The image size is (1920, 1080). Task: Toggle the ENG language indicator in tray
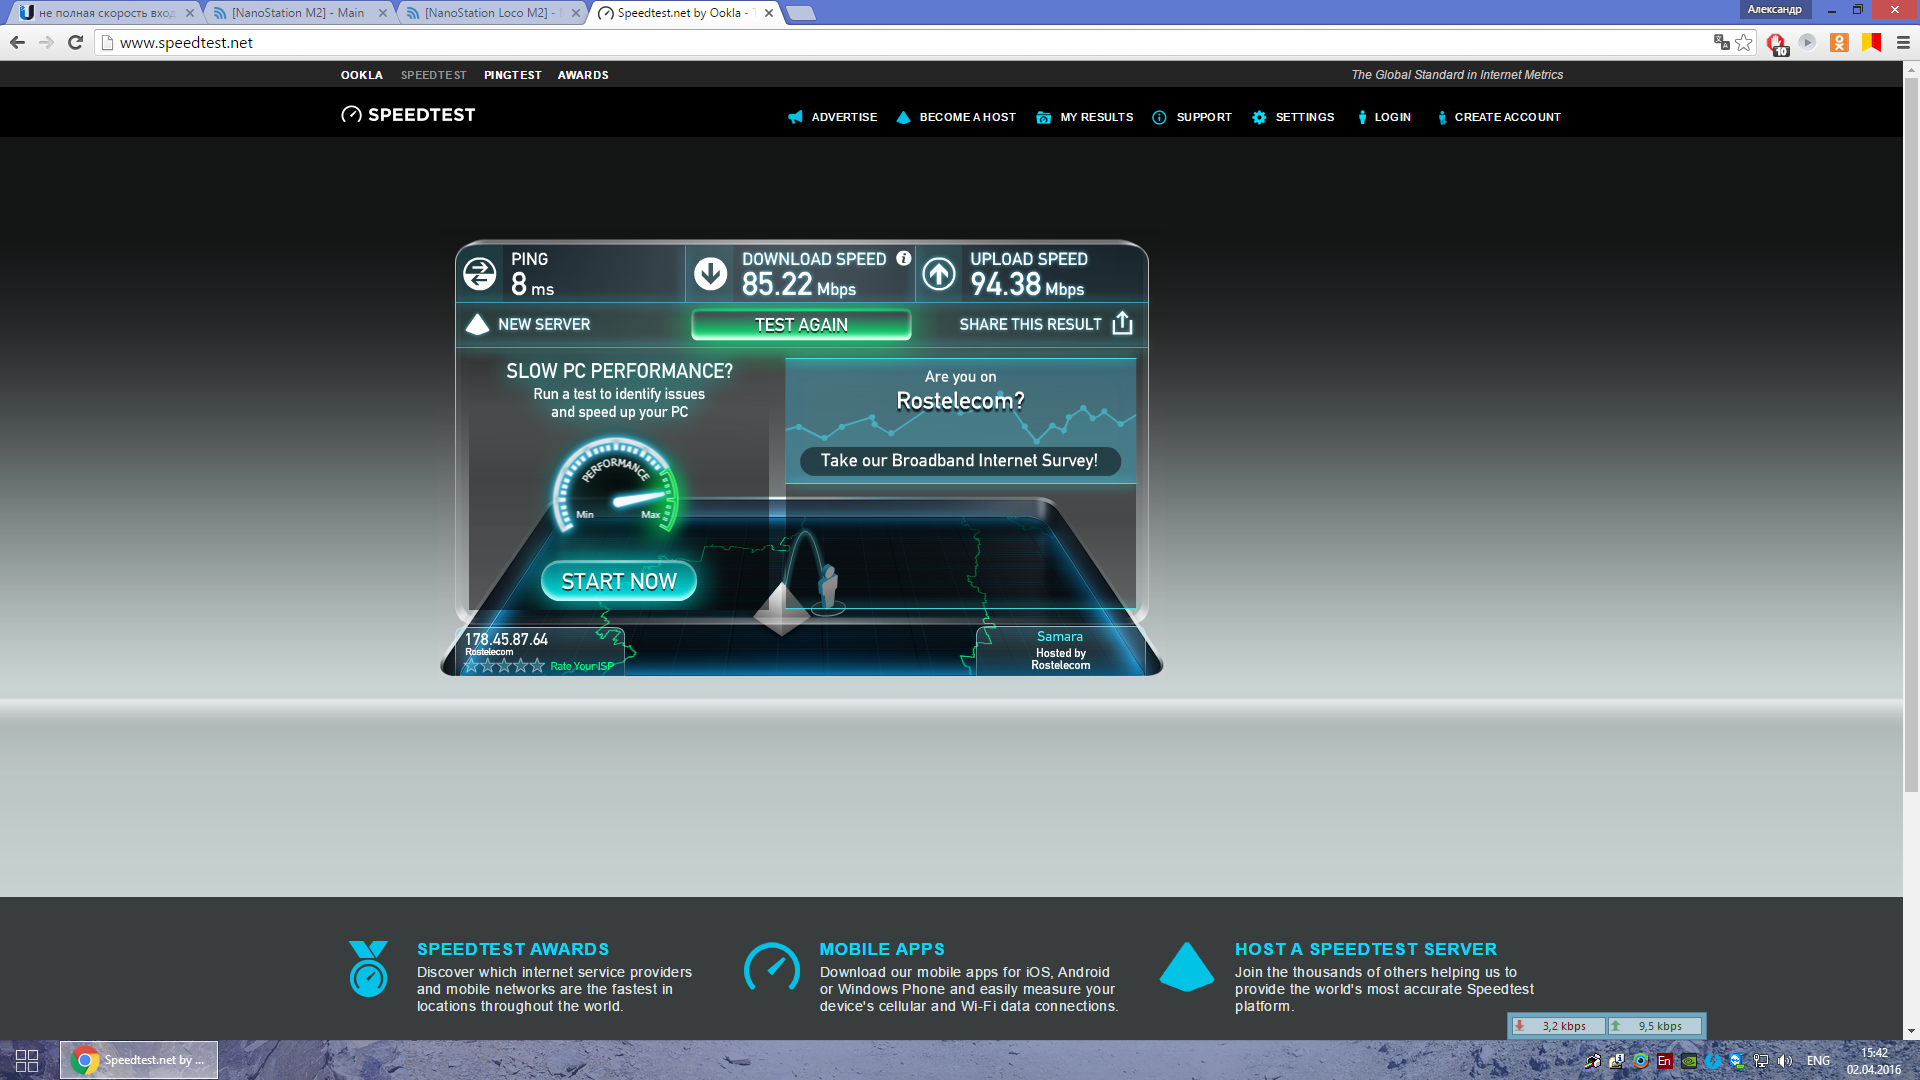[1818, 1061]
